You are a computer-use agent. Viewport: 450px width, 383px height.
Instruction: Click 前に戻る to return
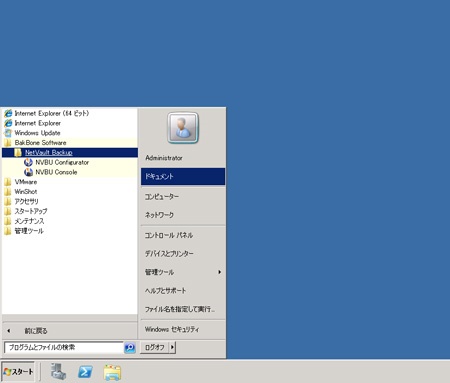point(36,331)
